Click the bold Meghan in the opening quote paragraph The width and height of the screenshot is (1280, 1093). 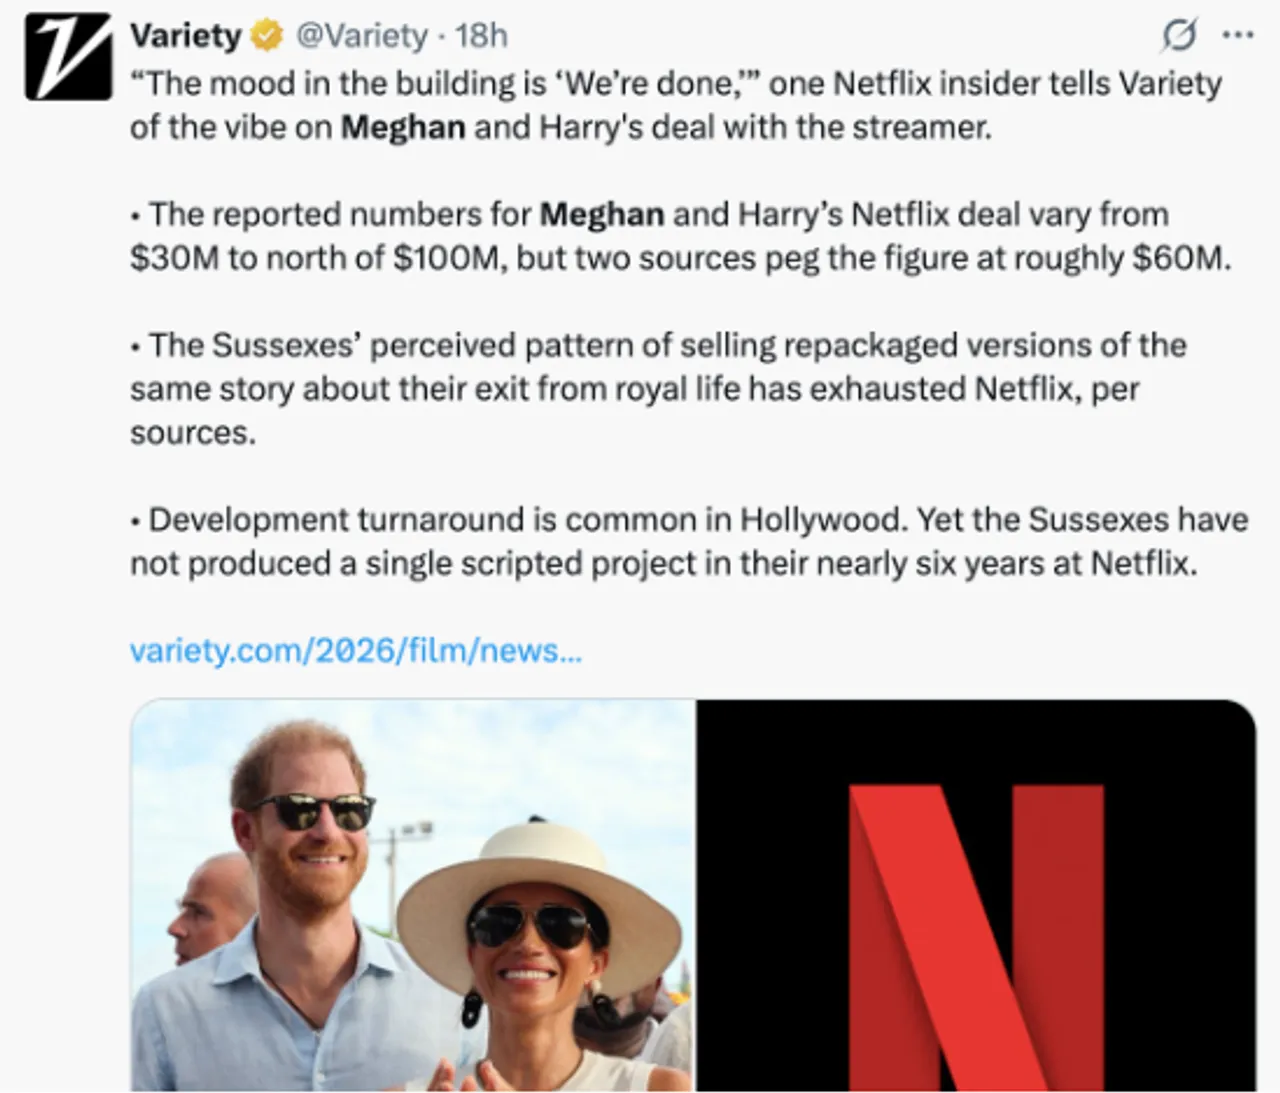click(403, 128)
